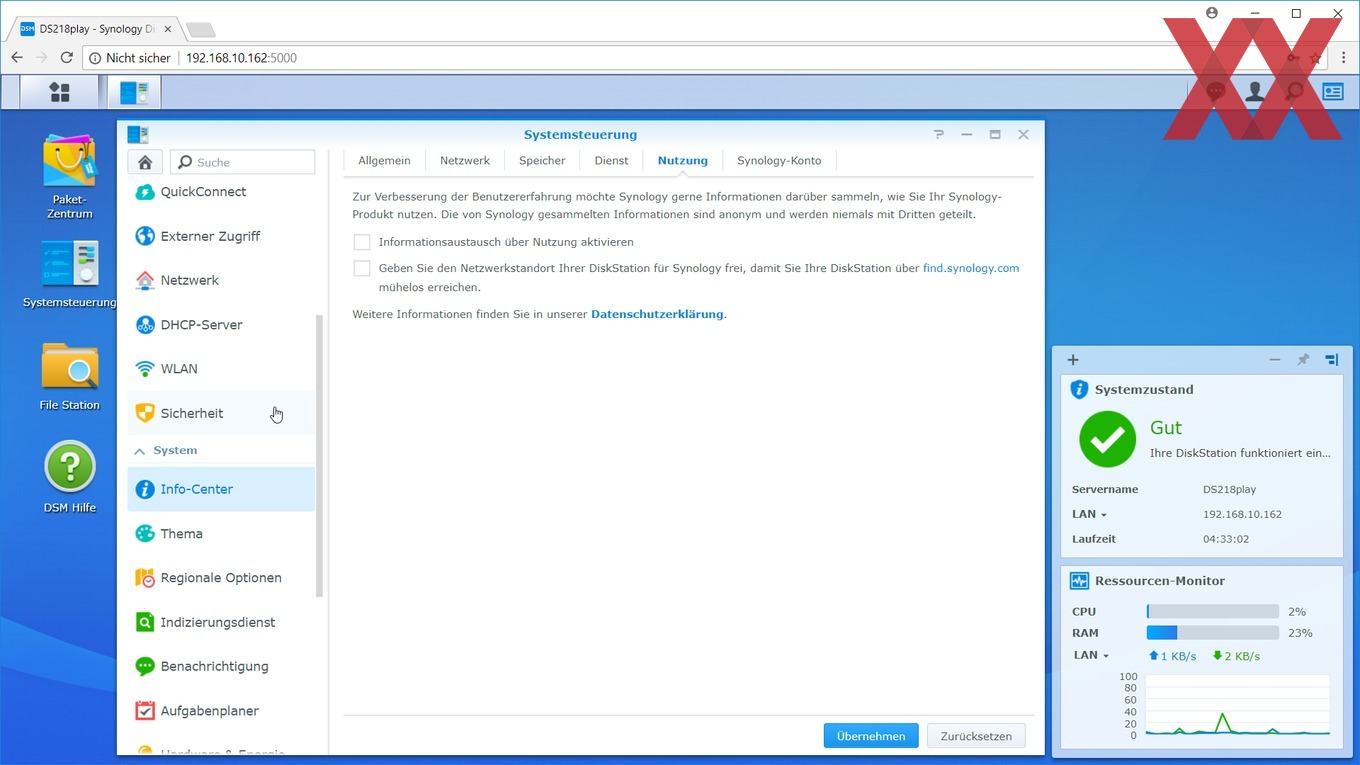Screen dimensions: 1360x765
Task: Switch to the Synology-Konto tab
Action: (779, 160)
